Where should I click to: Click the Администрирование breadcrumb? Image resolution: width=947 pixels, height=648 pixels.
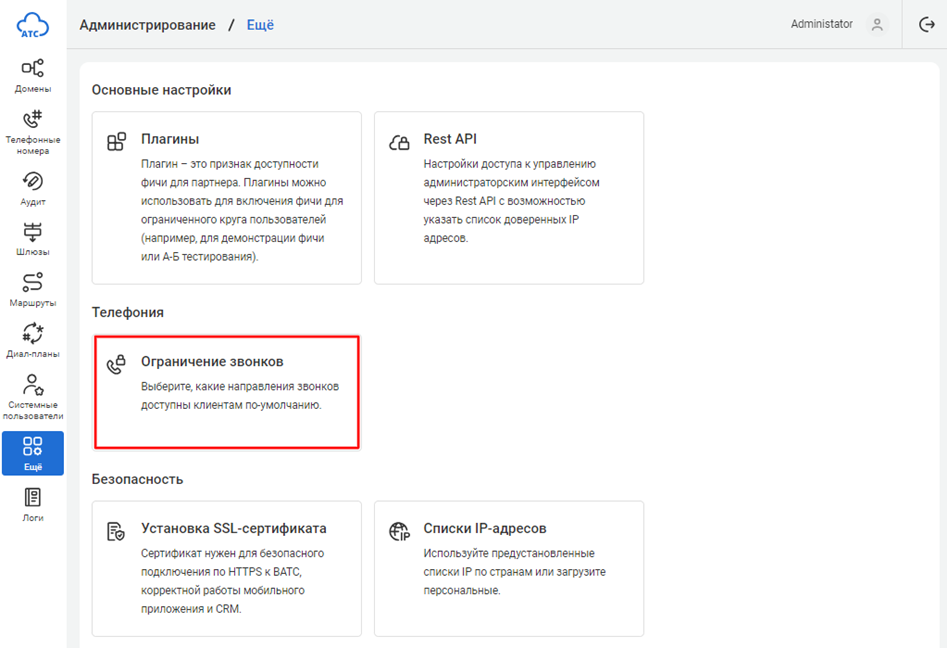coord(148,25)
